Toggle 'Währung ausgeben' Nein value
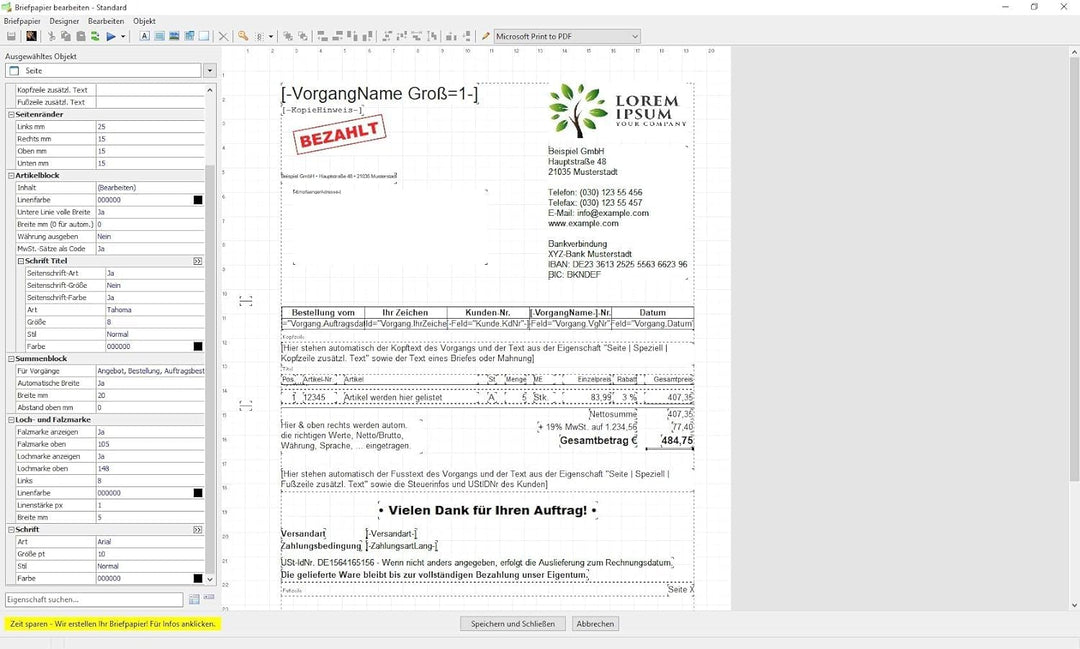This screenshot has height=649, width=1080. (150, 237)
